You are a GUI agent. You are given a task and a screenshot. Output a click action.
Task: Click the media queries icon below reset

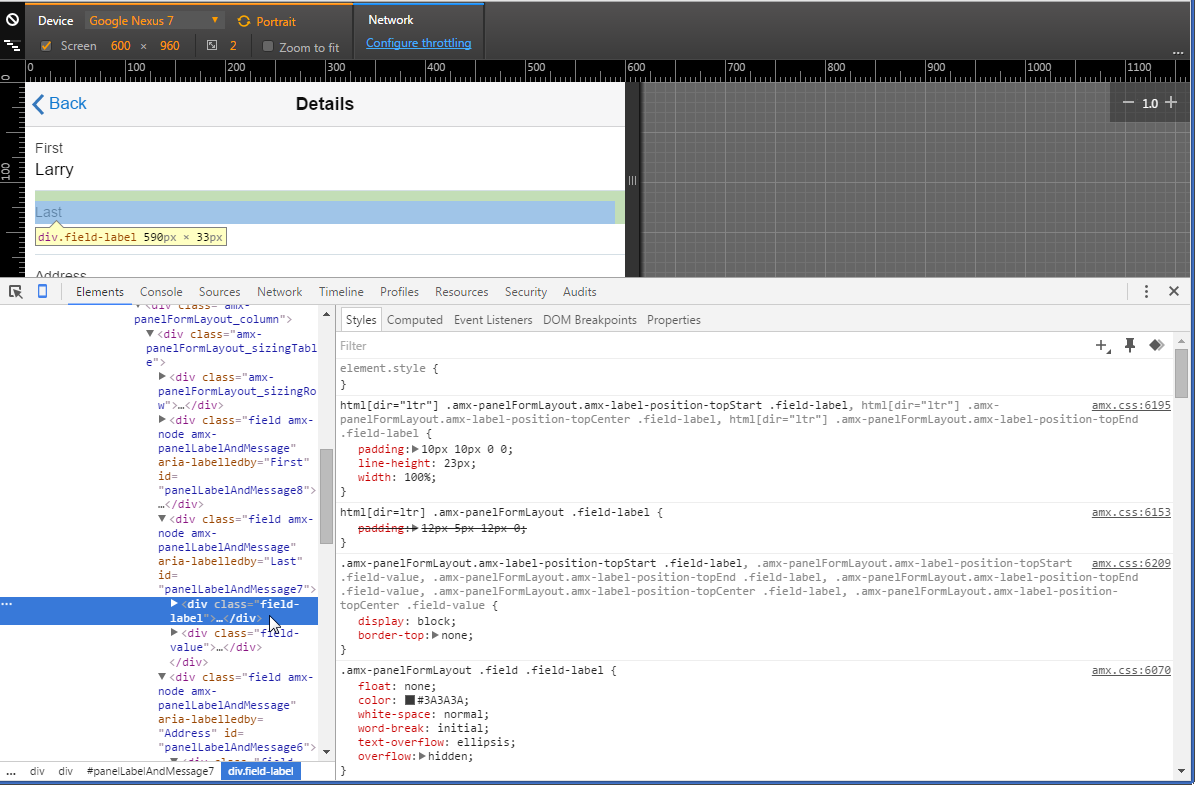12,46
